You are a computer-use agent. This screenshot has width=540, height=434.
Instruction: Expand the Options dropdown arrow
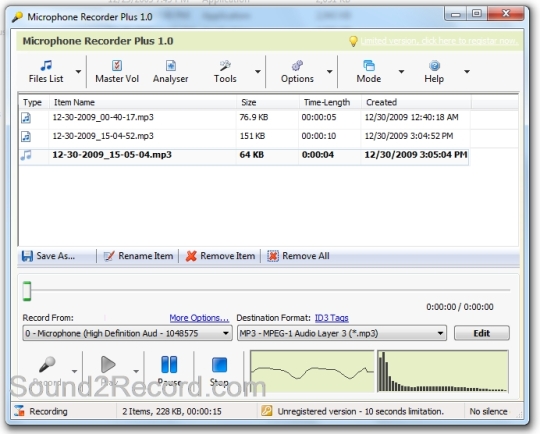tap(330, 72)
